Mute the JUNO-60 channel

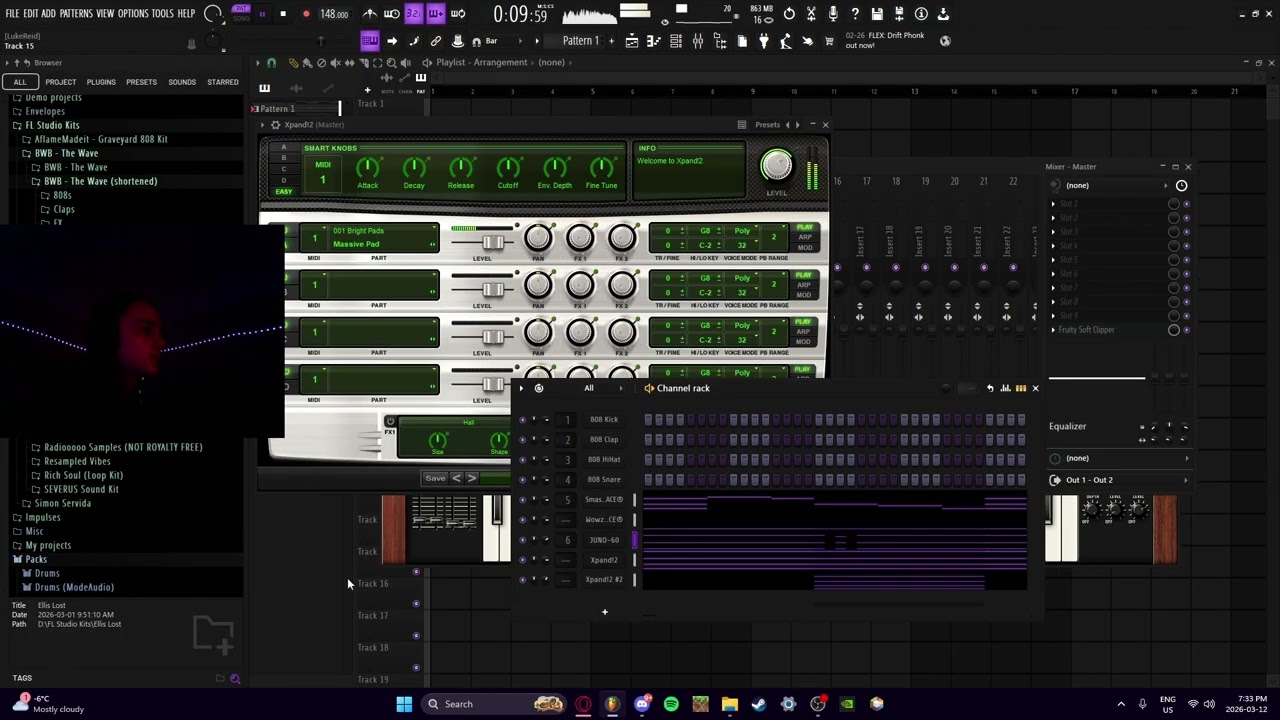(x=522, y=540)
